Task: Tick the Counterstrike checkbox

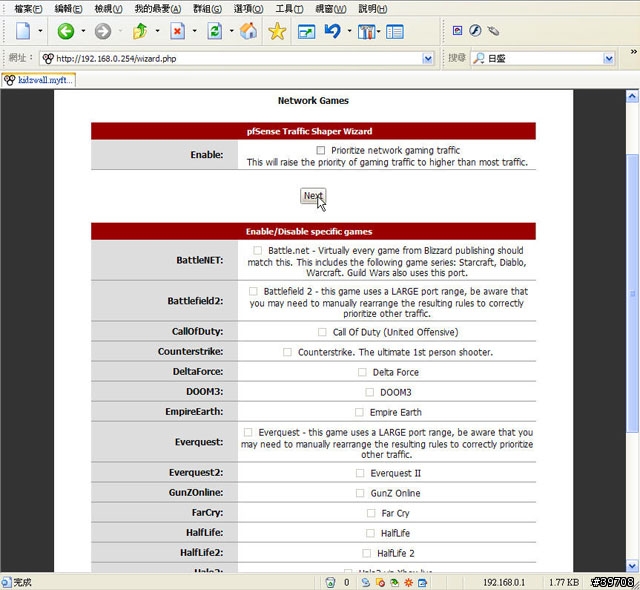Action: tap(287, 352)
